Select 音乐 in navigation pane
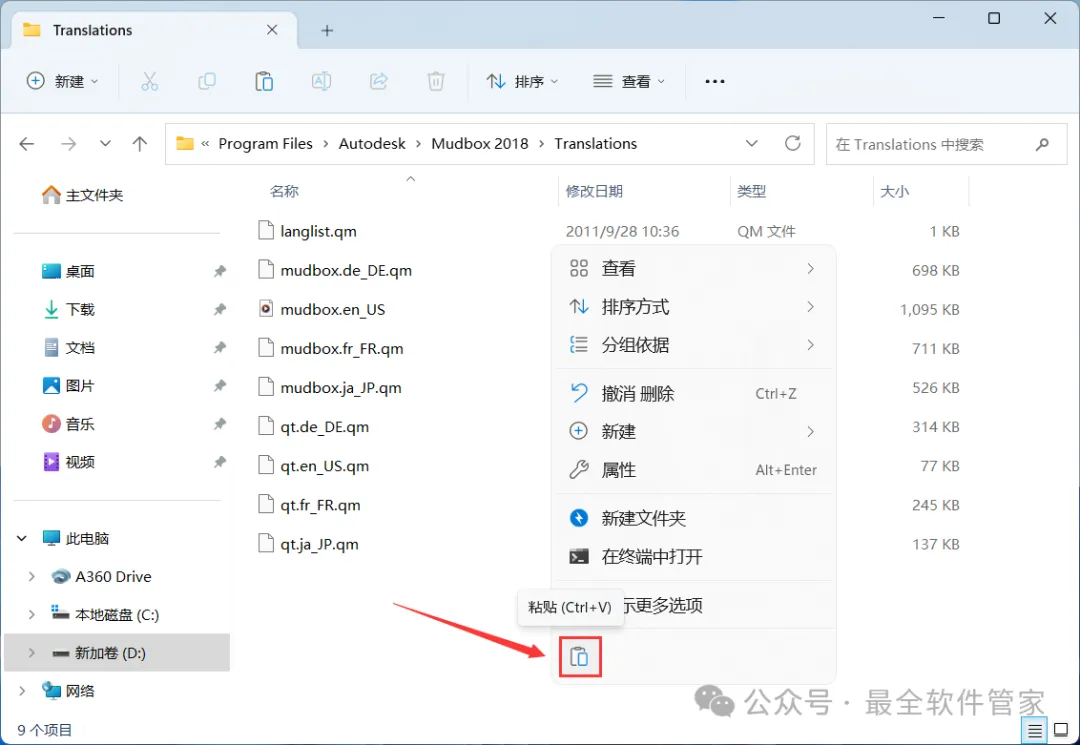 tap(69, 423)
